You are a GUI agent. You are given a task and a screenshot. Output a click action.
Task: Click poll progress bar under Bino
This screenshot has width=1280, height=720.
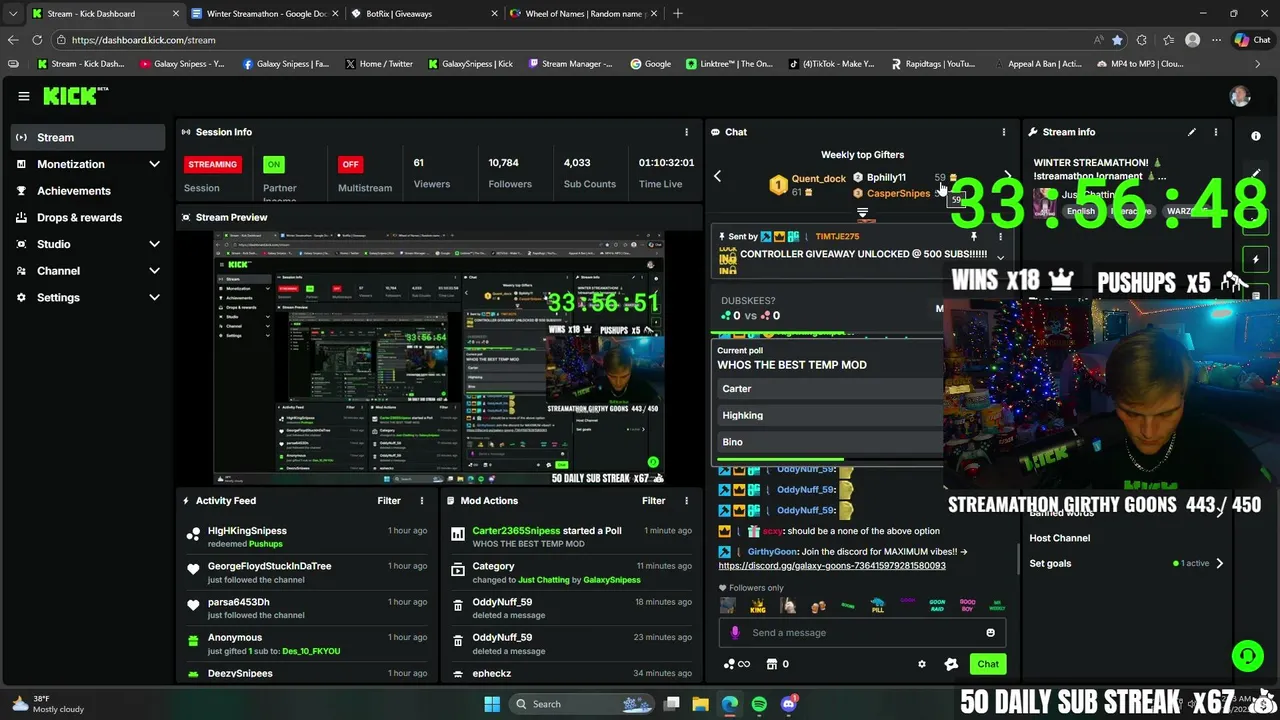pos(830,460)
